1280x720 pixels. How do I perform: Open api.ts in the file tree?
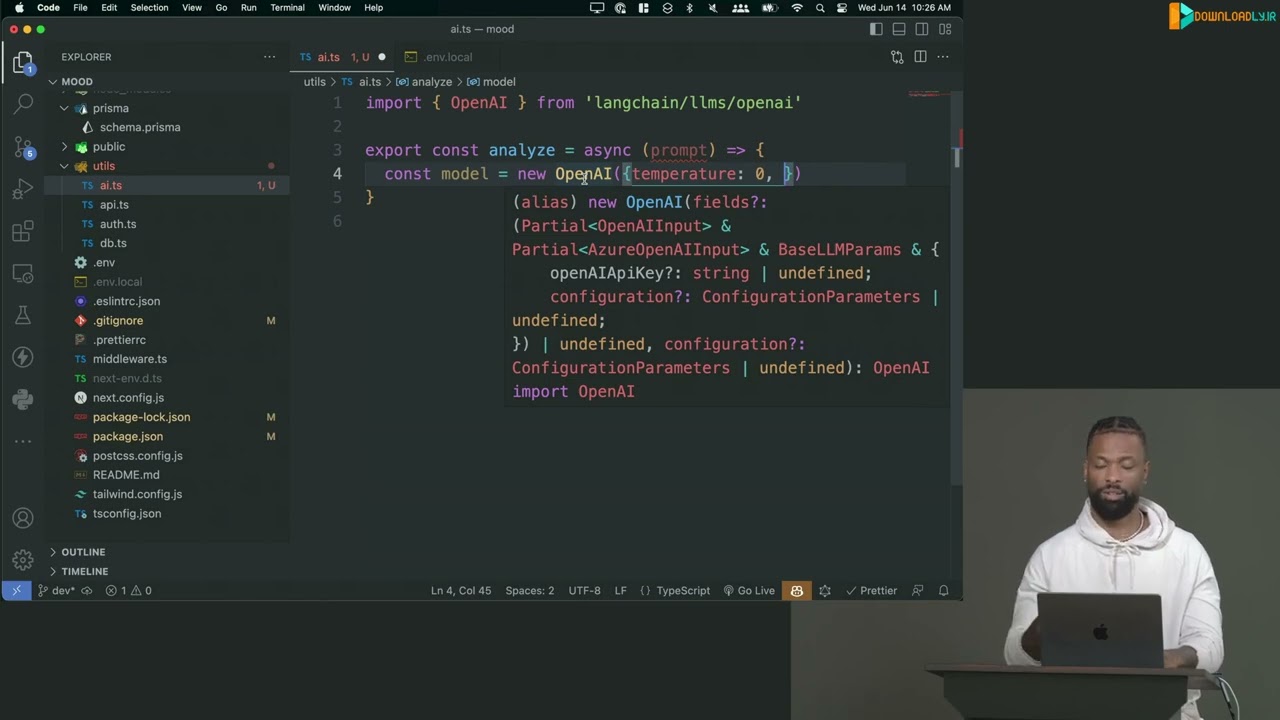point(114,205)
